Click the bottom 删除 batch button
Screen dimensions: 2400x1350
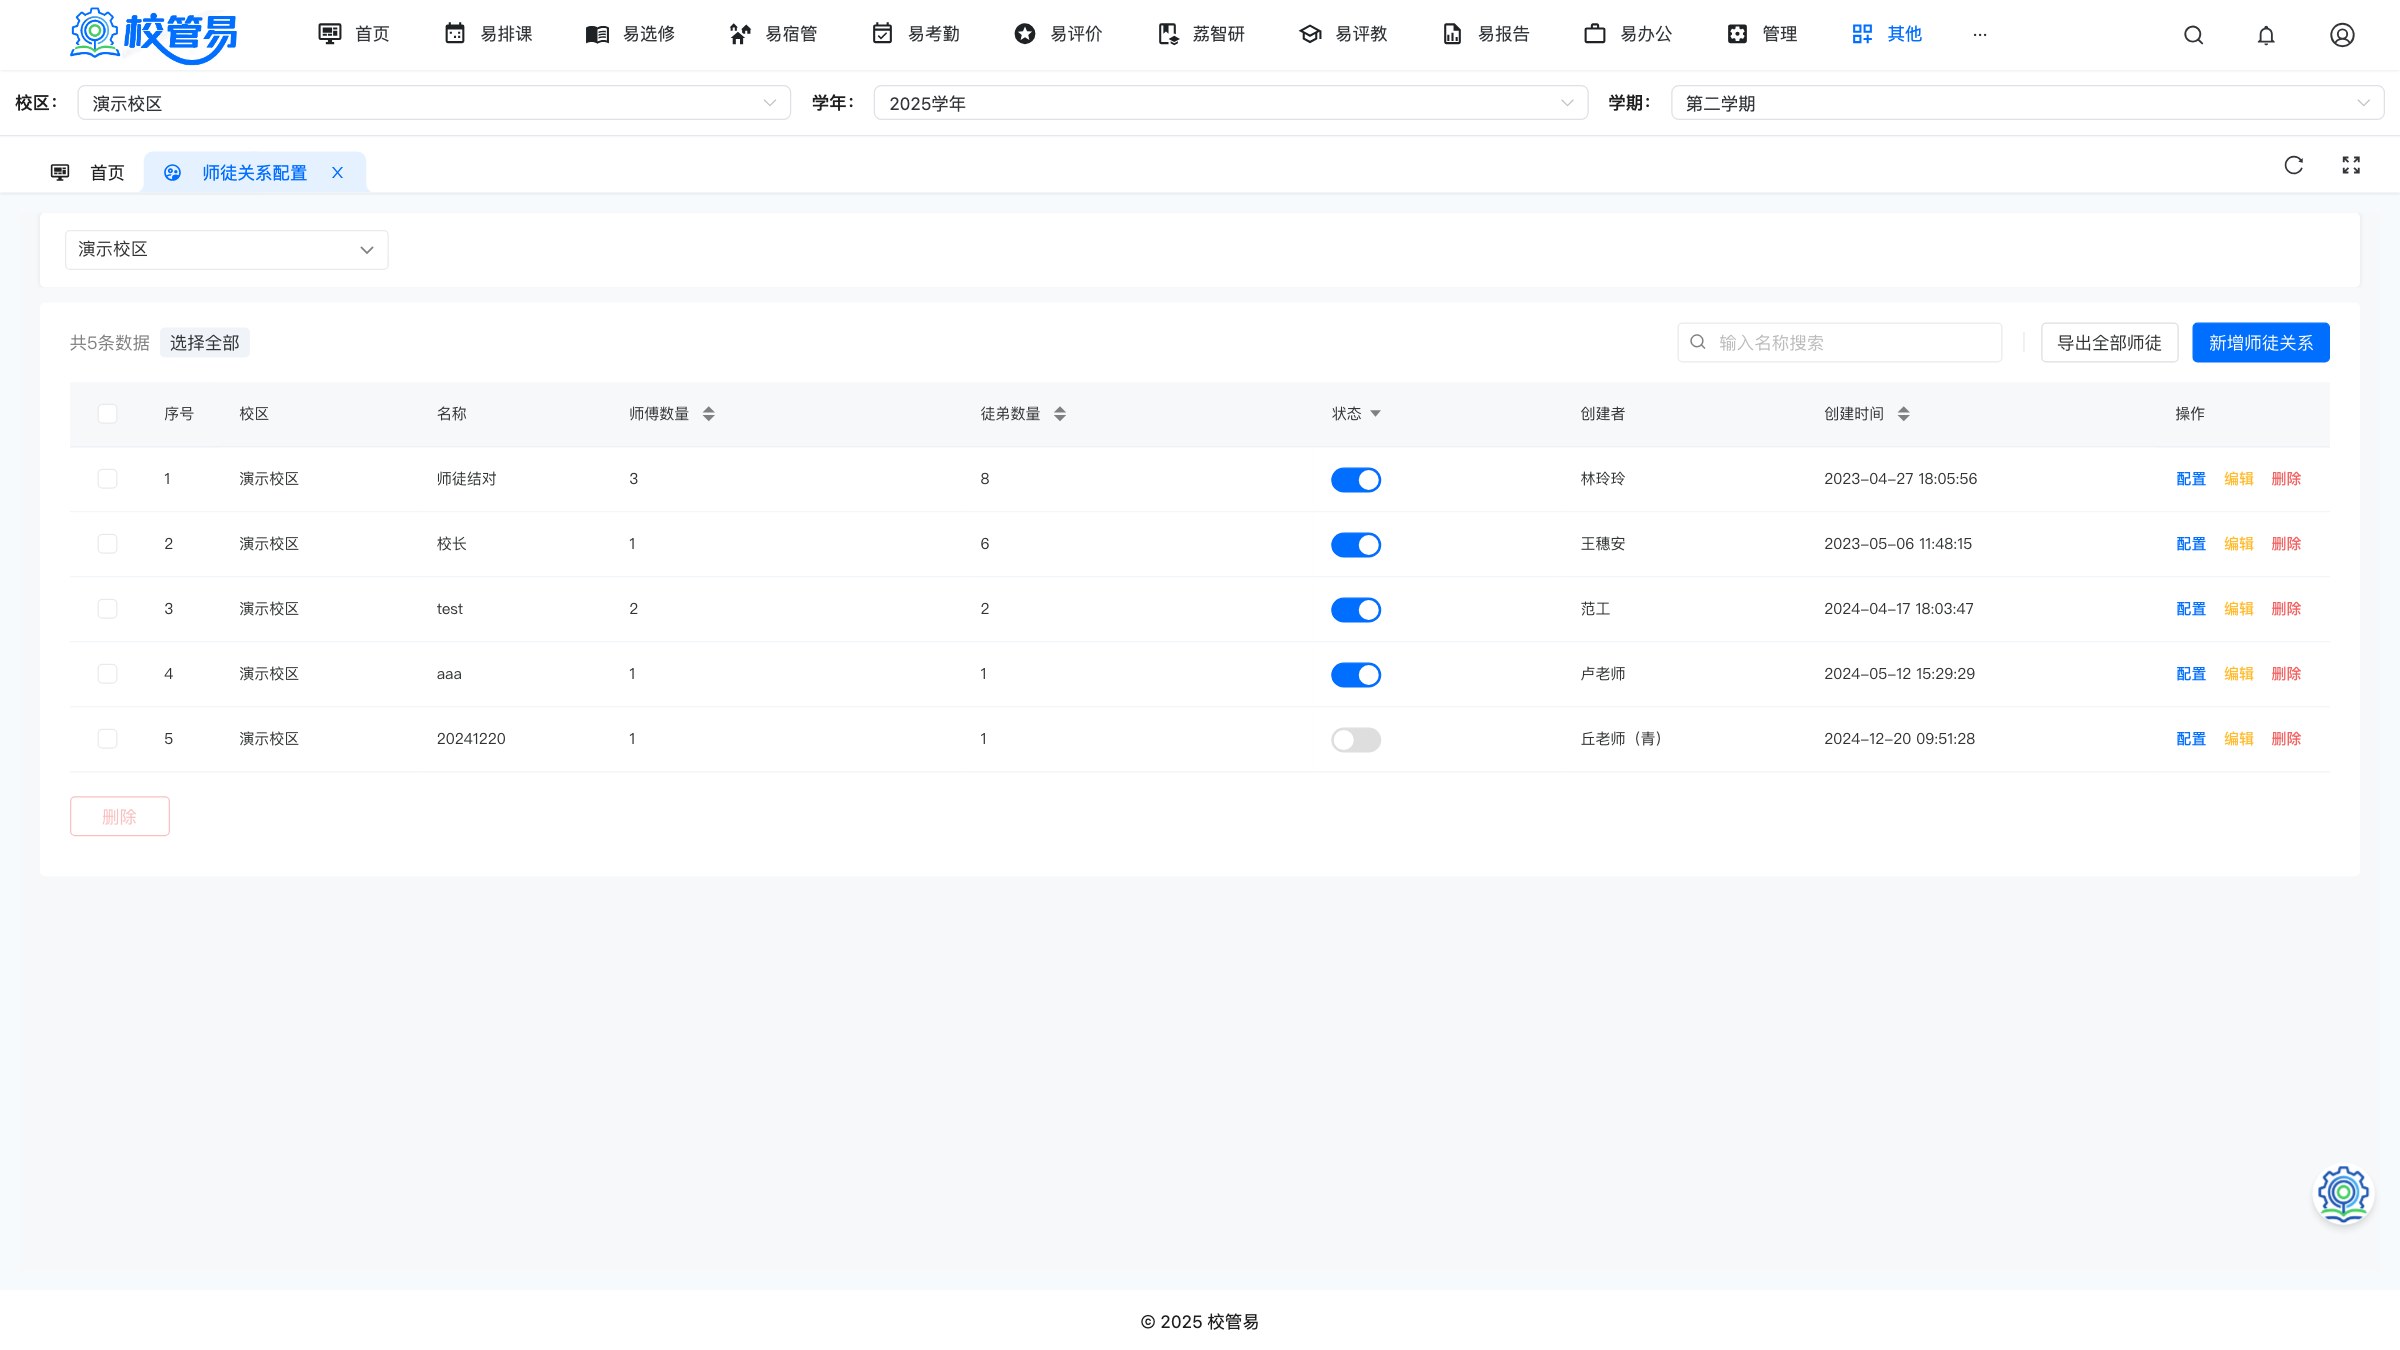(119, 817)
